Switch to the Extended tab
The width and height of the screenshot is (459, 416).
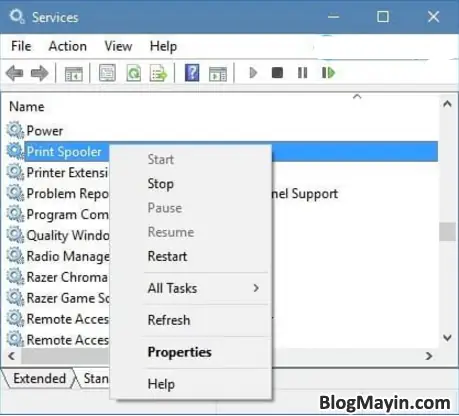39,379
